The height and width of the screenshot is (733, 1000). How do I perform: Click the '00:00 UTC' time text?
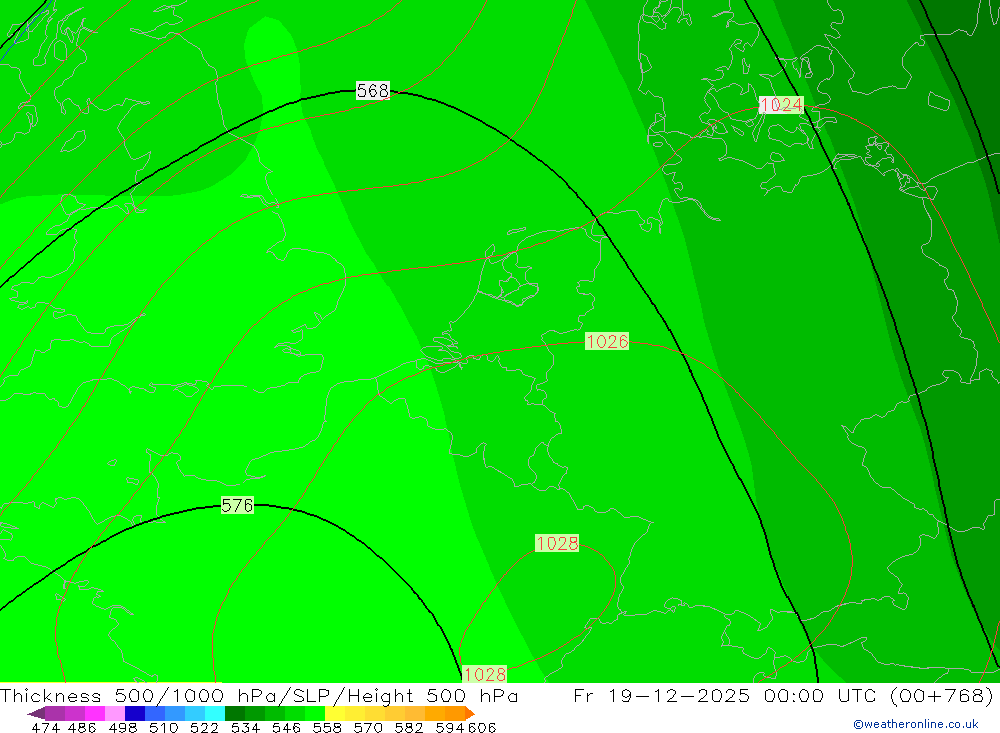820,695
